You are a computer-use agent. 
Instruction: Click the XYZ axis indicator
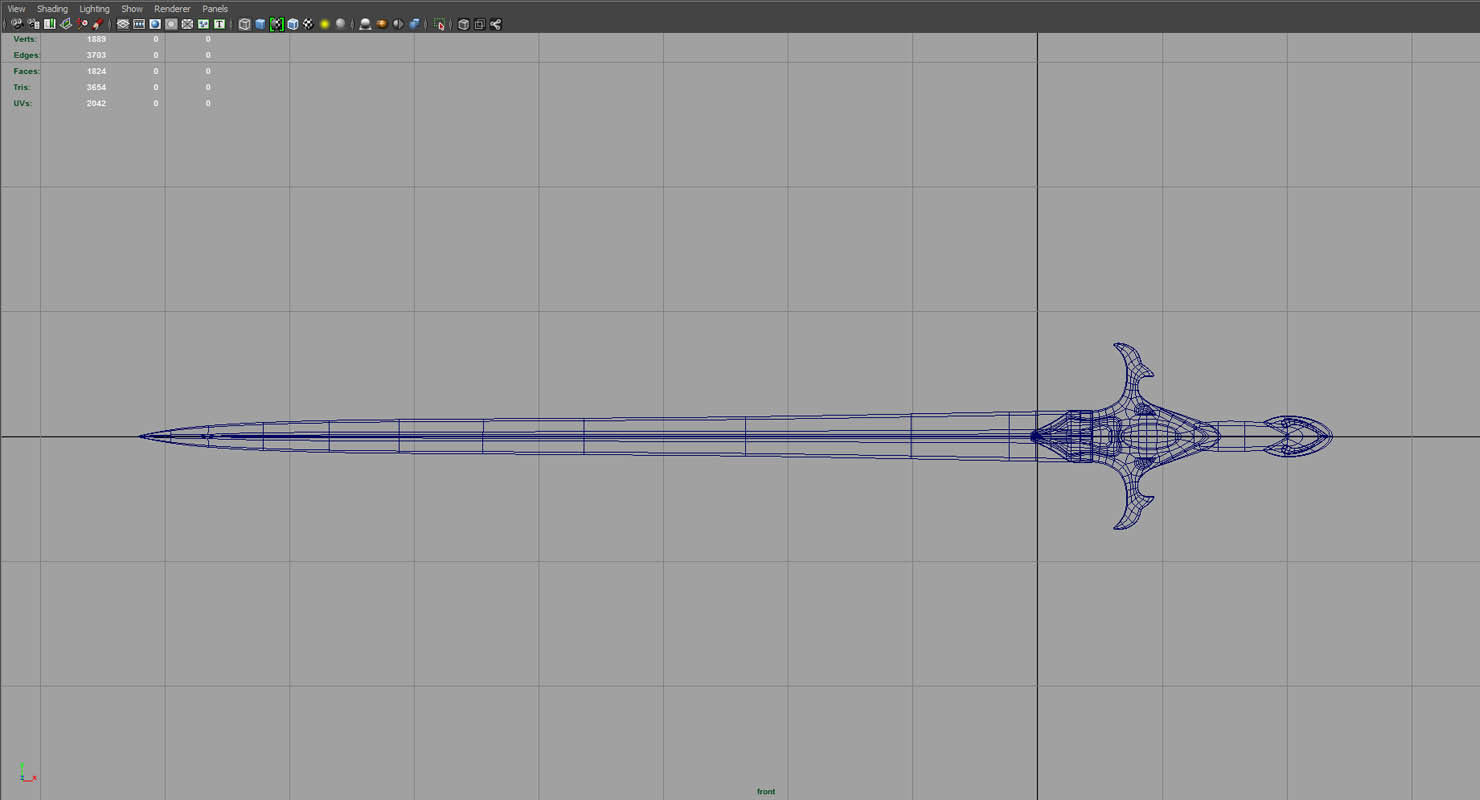(27, 773)
